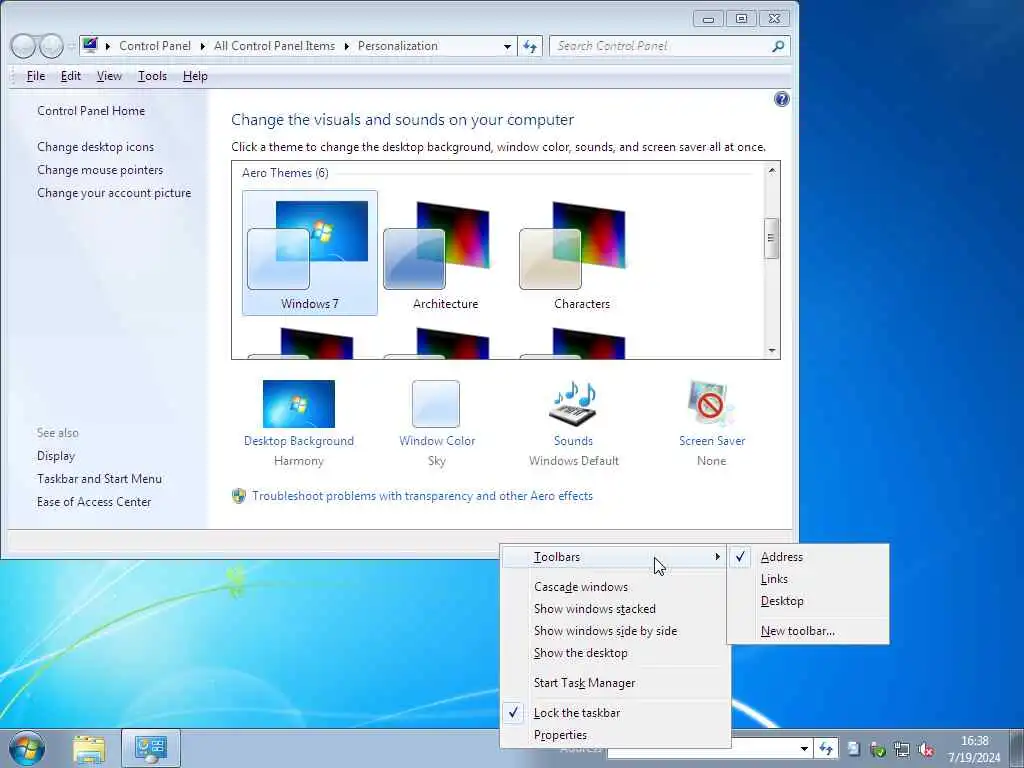Click the theme list scroll down arrow
This screenshot has height=768, width=1024.
click(x=771, y=351)
